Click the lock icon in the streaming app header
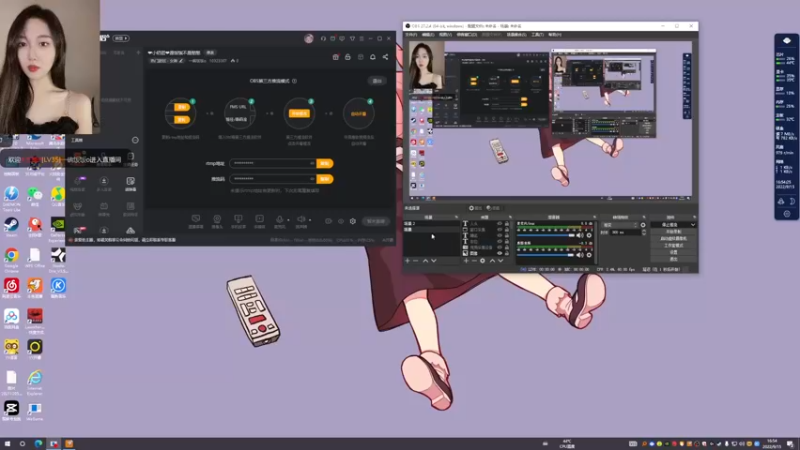This screenshot has width=800, height=450. click(x=348, y=57)
